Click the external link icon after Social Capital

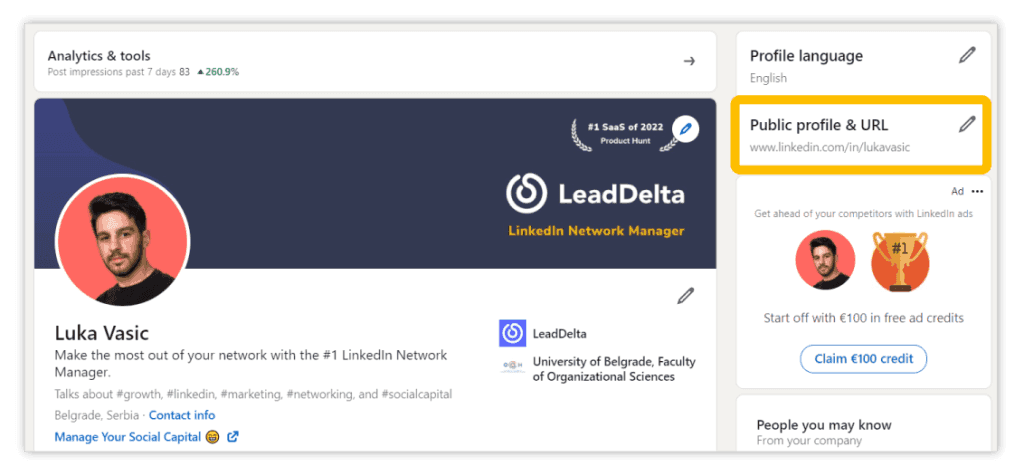(x=232, y=437)
